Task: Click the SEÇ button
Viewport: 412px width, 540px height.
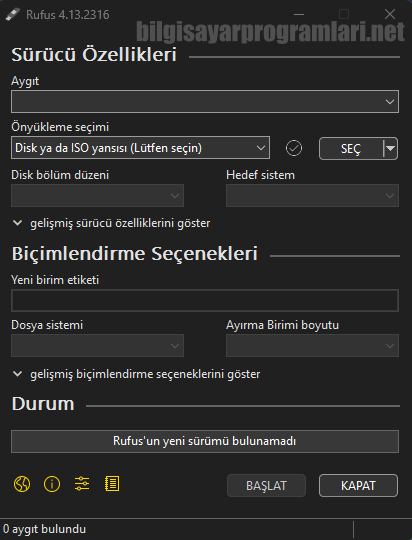Action: tap(351, 148)
